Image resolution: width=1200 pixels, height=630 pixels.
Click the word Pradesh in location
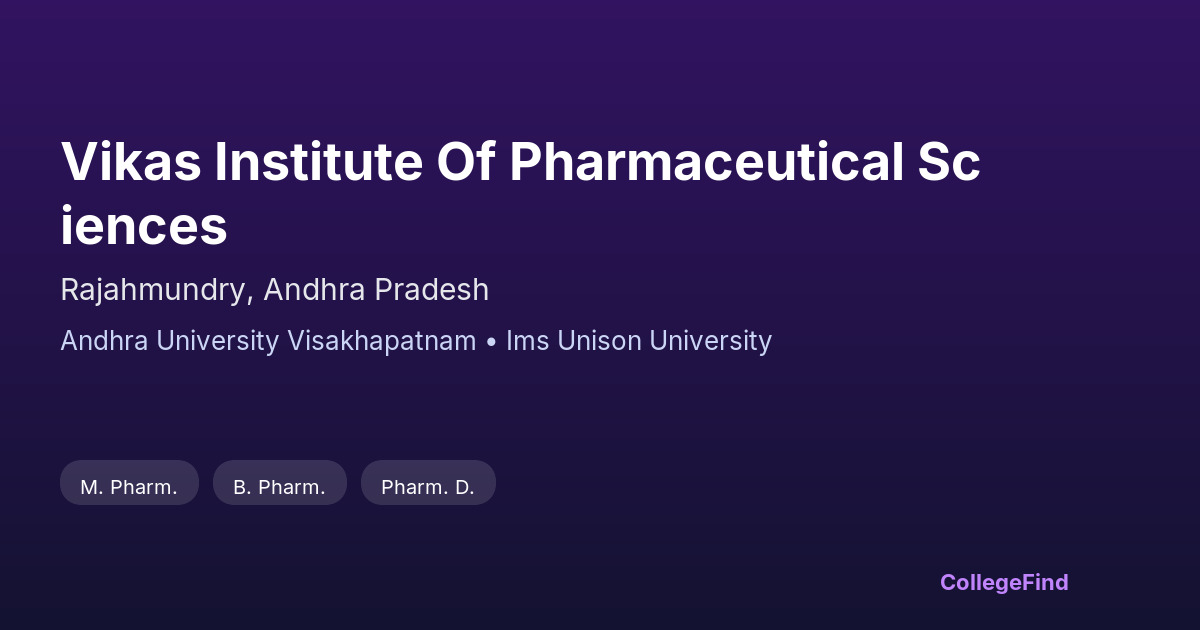(x=432, y=290)
